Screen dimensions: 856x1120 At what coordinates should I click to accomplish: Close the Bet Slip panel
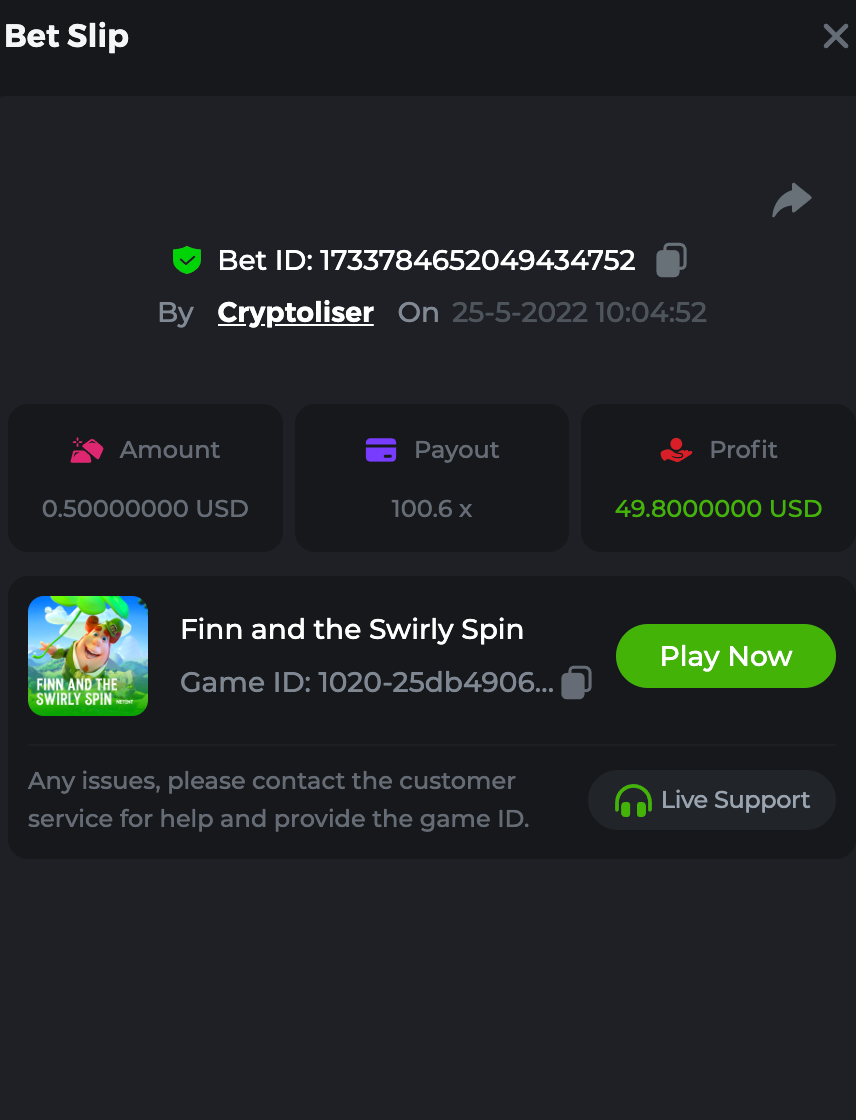click(835, 37)
